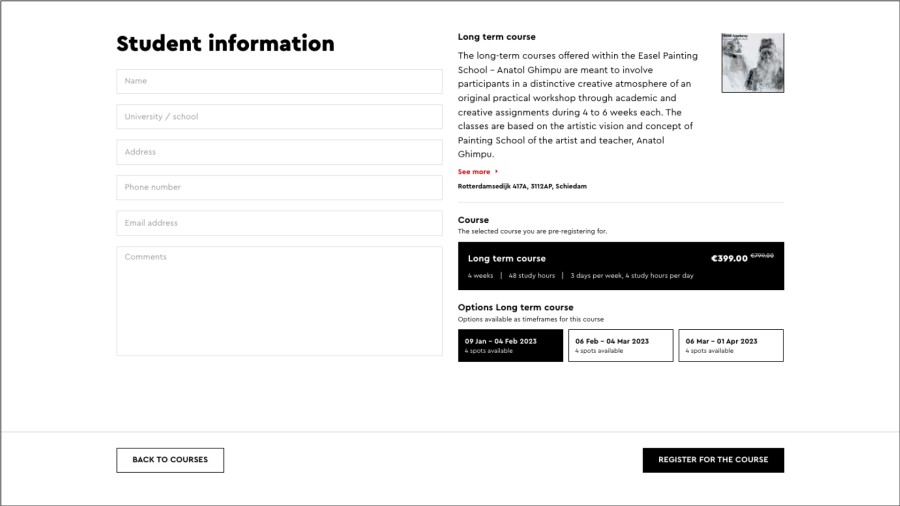Select the black Long term course card
The height and width of the screenshot is (506, 900).
(x=620, y=266)
